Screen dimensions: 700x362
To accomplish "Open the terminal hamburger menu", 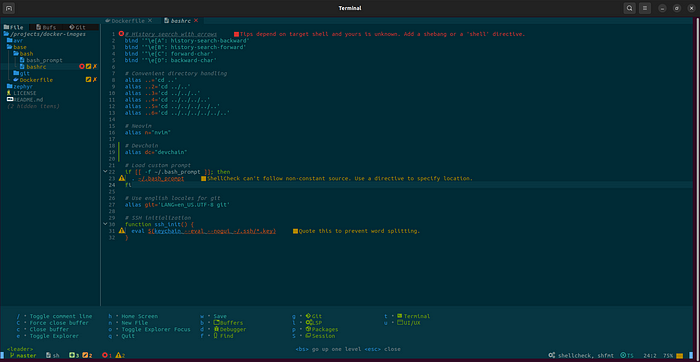I will tap(644, 8).
